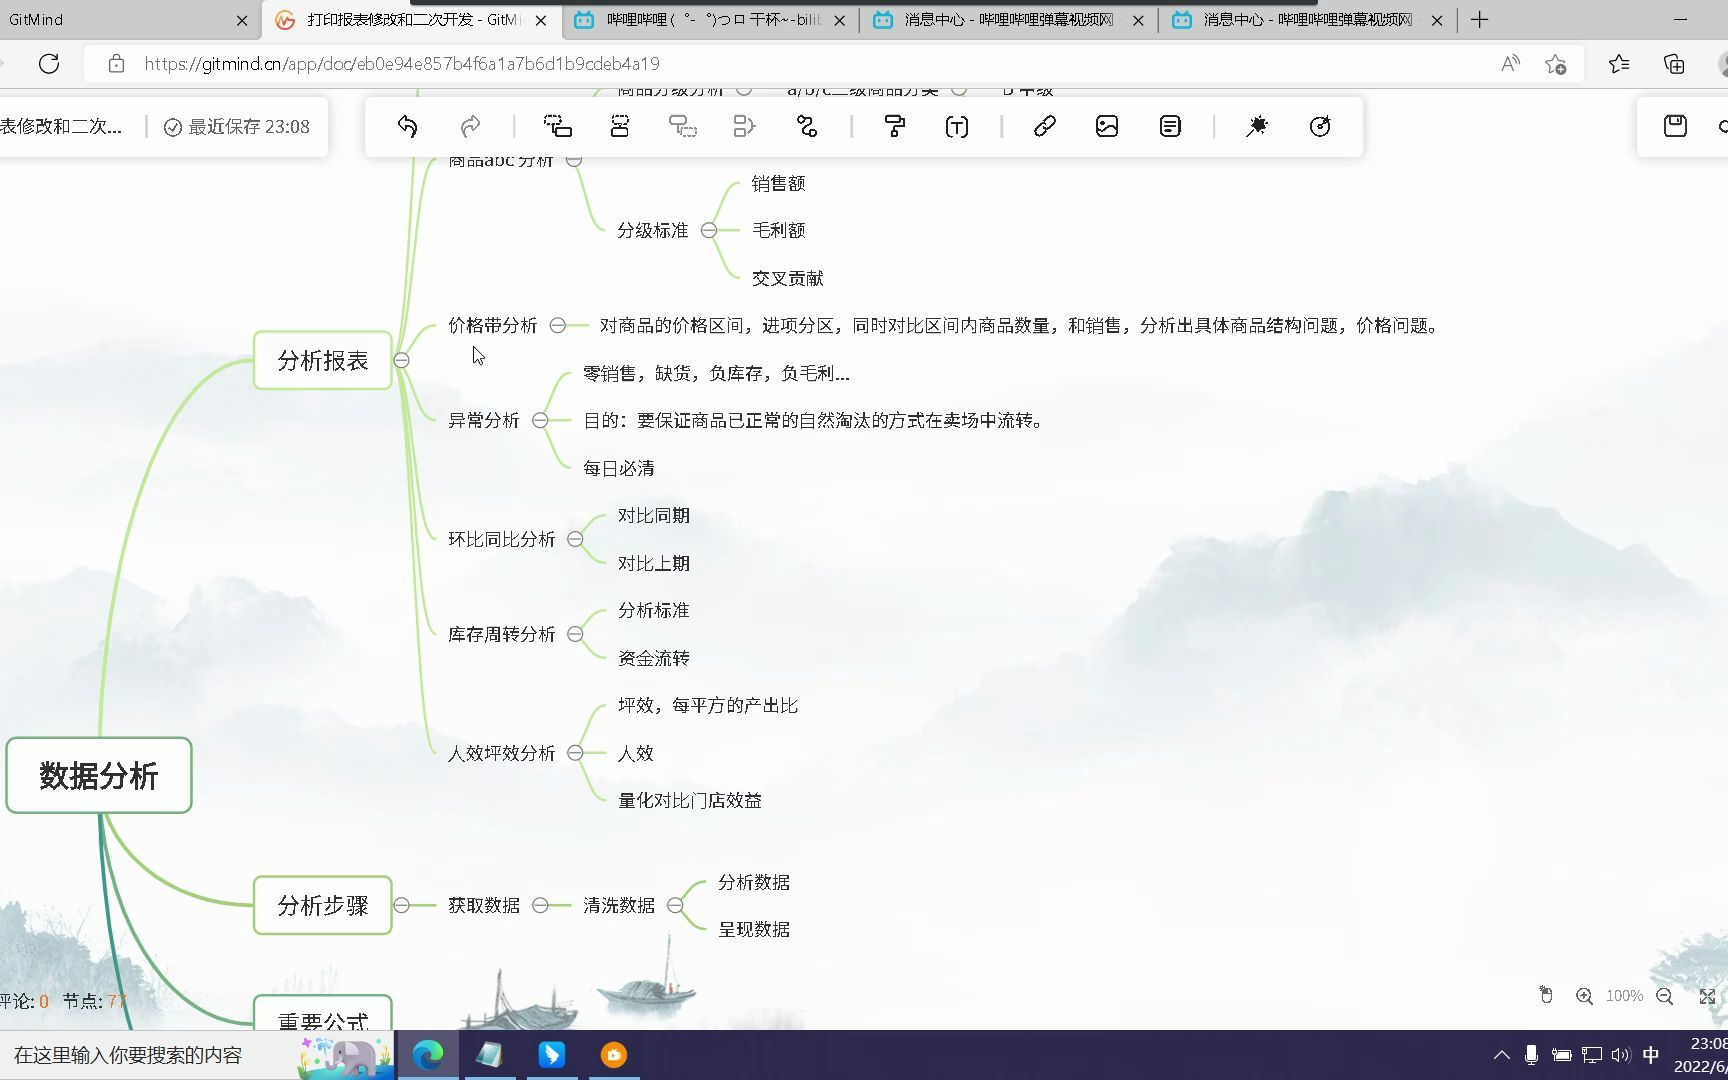The height and width of the screenshot is (1080, 1728).
Task: Collapse the 异常分析 node
Action: pyautogui.click(x=543, y=420)
